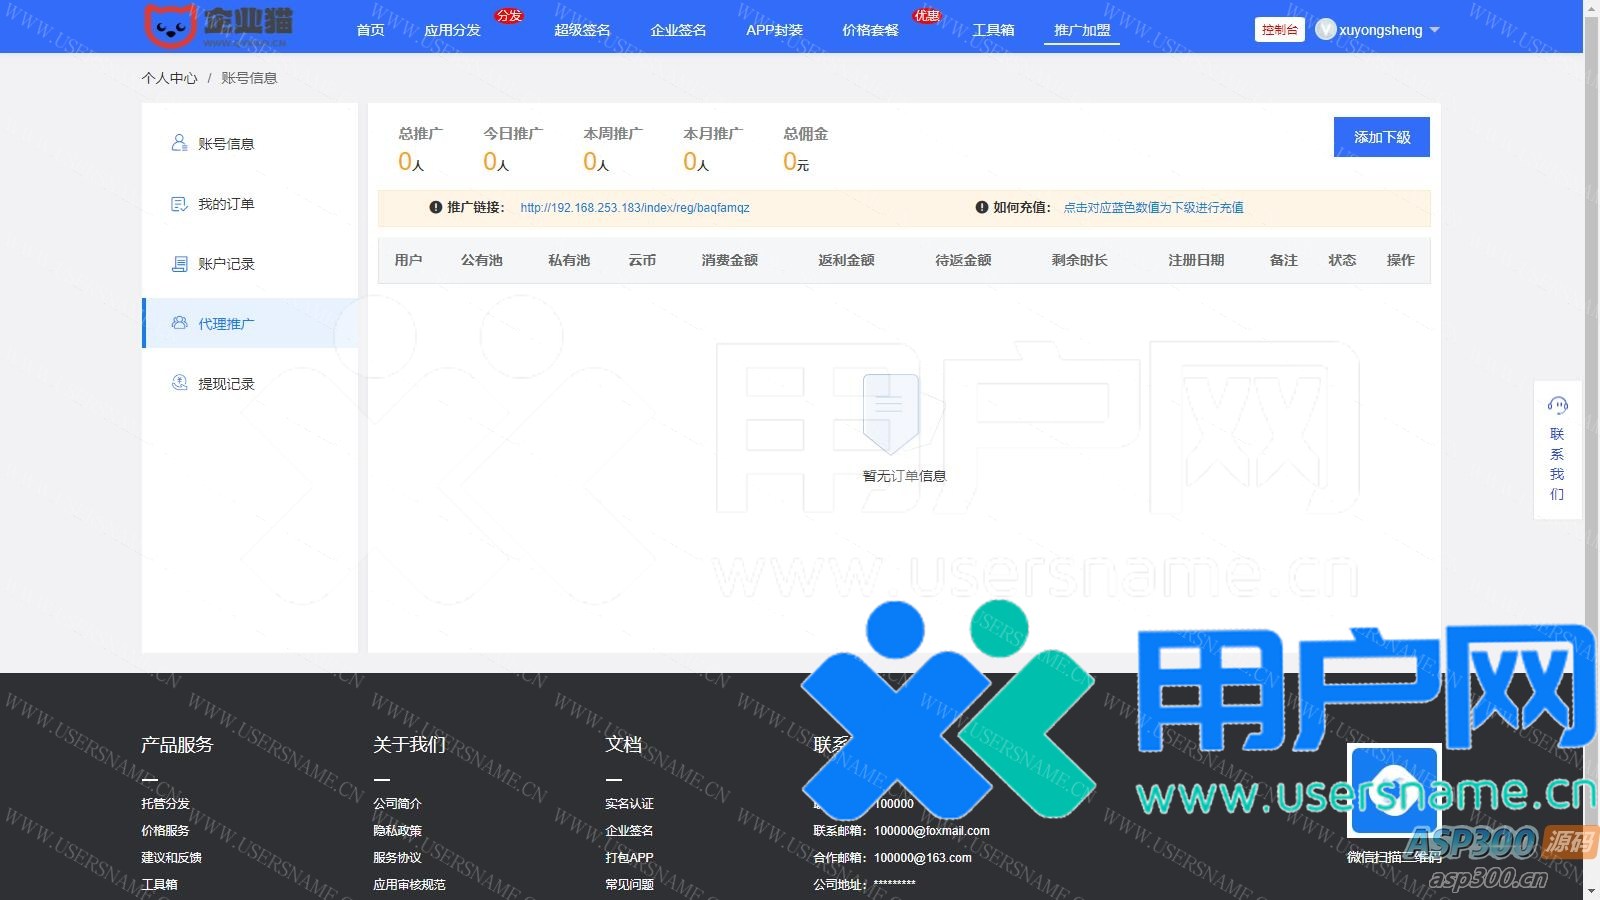Click the 账号信息 person icon in sidebar
Image resolution: width=1600 pixels, height=900 pixels.
(179, 143)
